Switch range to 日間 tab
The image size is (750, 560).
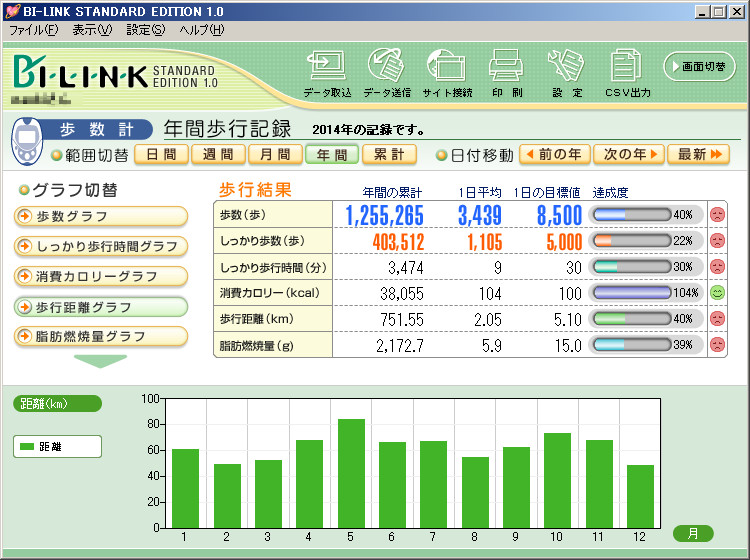(161, 154)
